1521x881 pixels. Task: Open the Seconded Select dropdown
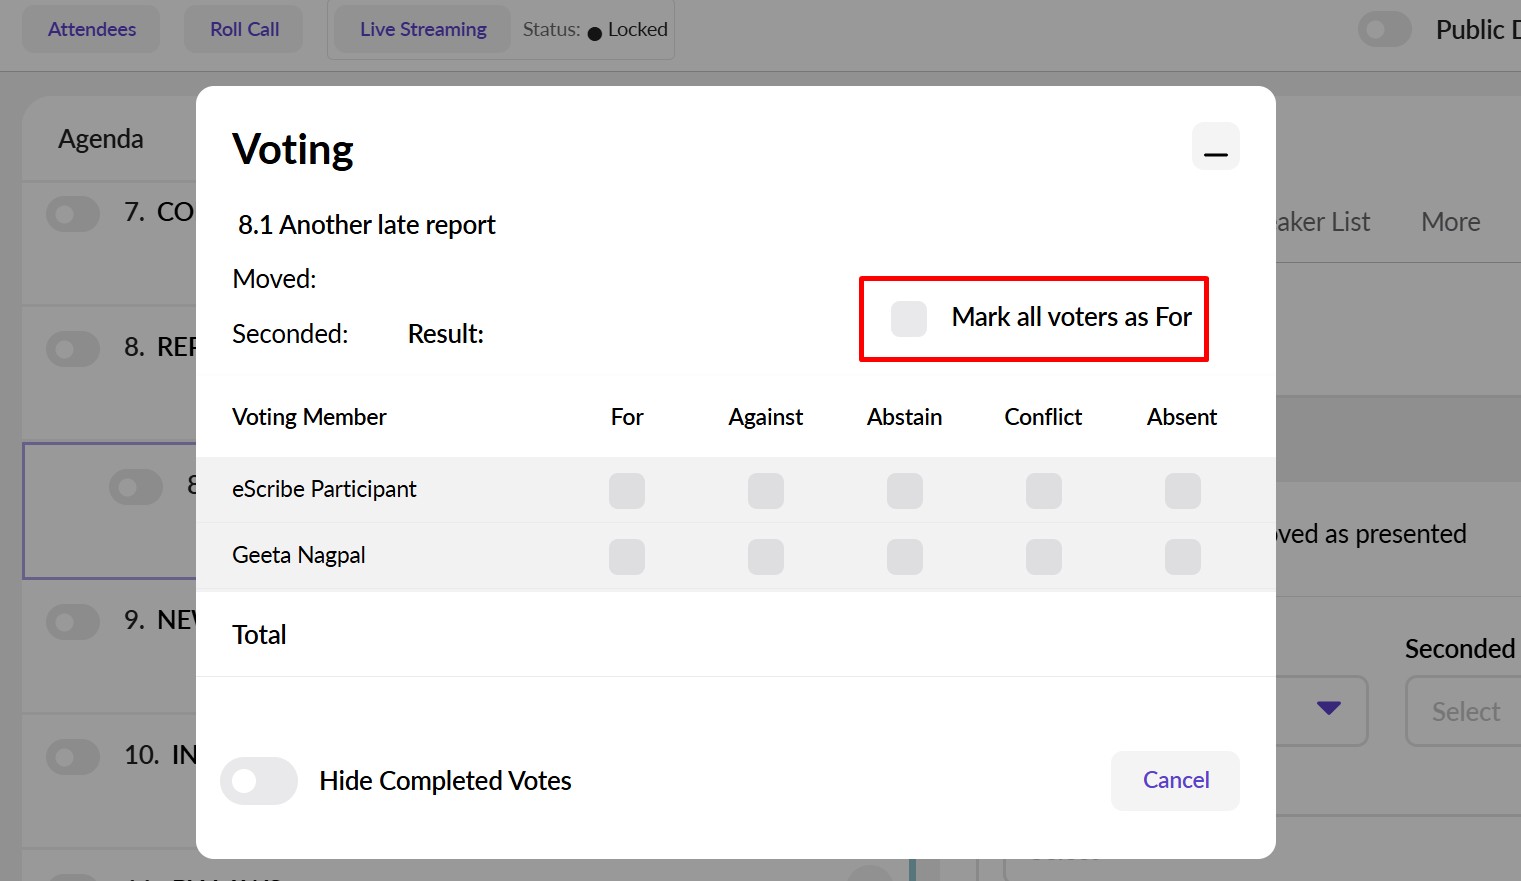coord(1465,711)
